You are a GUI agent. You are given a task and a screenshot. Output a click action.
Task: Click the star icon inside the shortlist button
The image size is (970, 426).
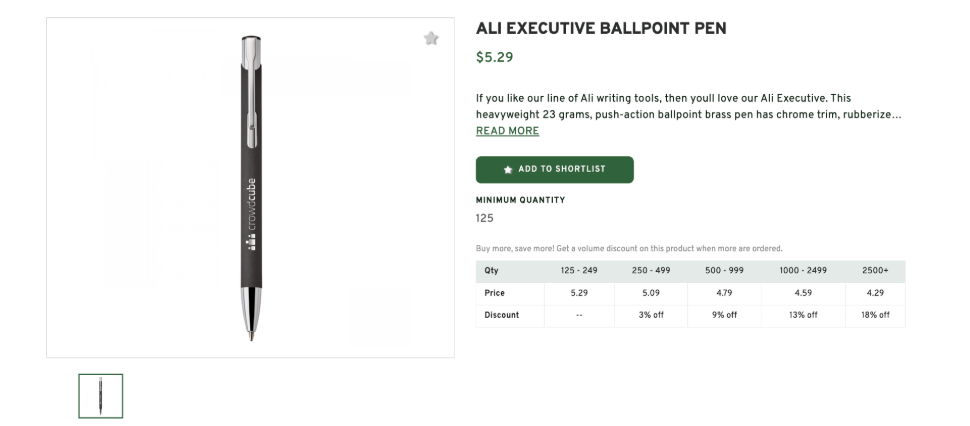[x=508, y=170]
